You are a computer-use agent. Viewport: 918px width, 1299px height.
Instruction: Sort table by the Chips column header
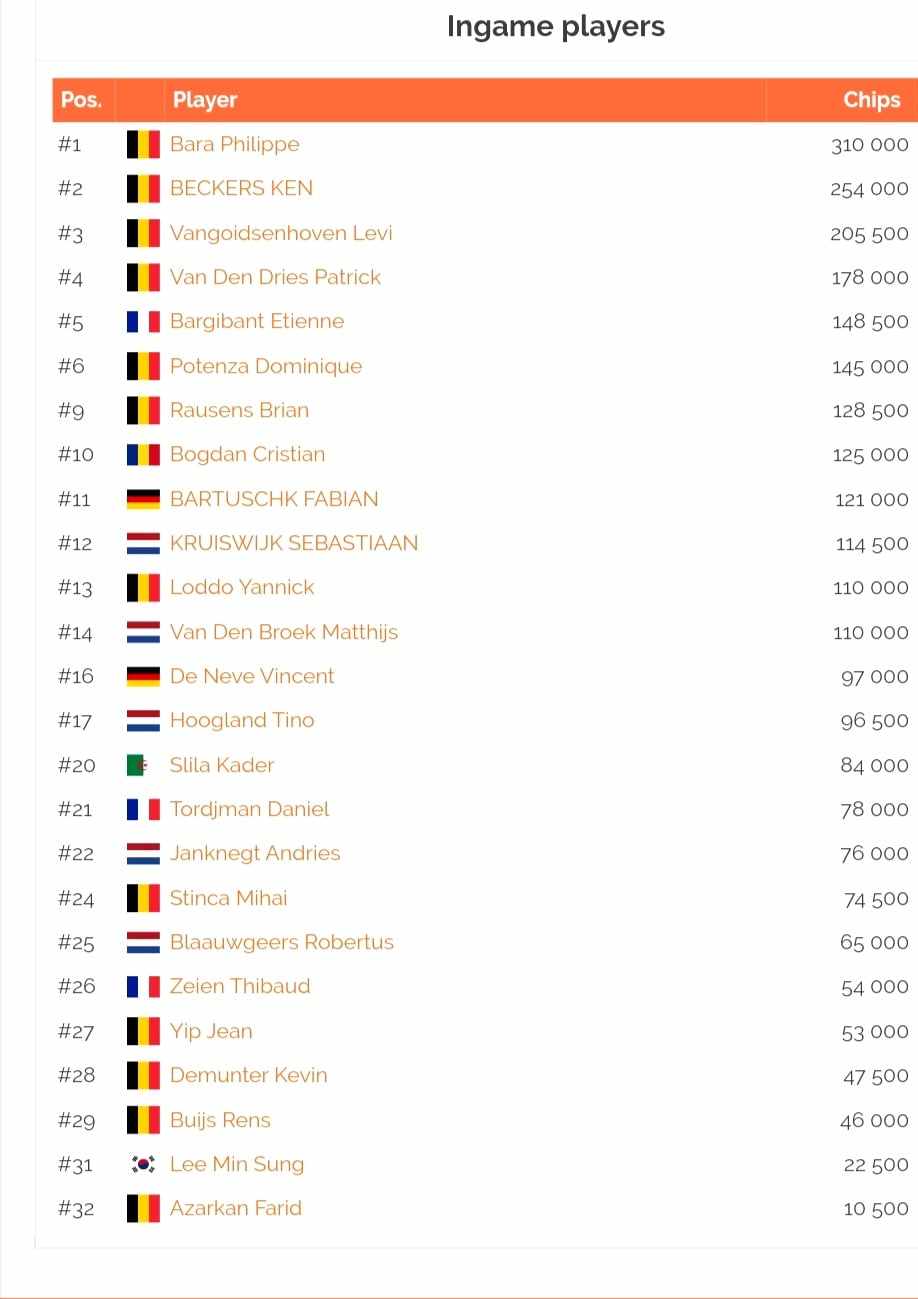click(872, 100)
